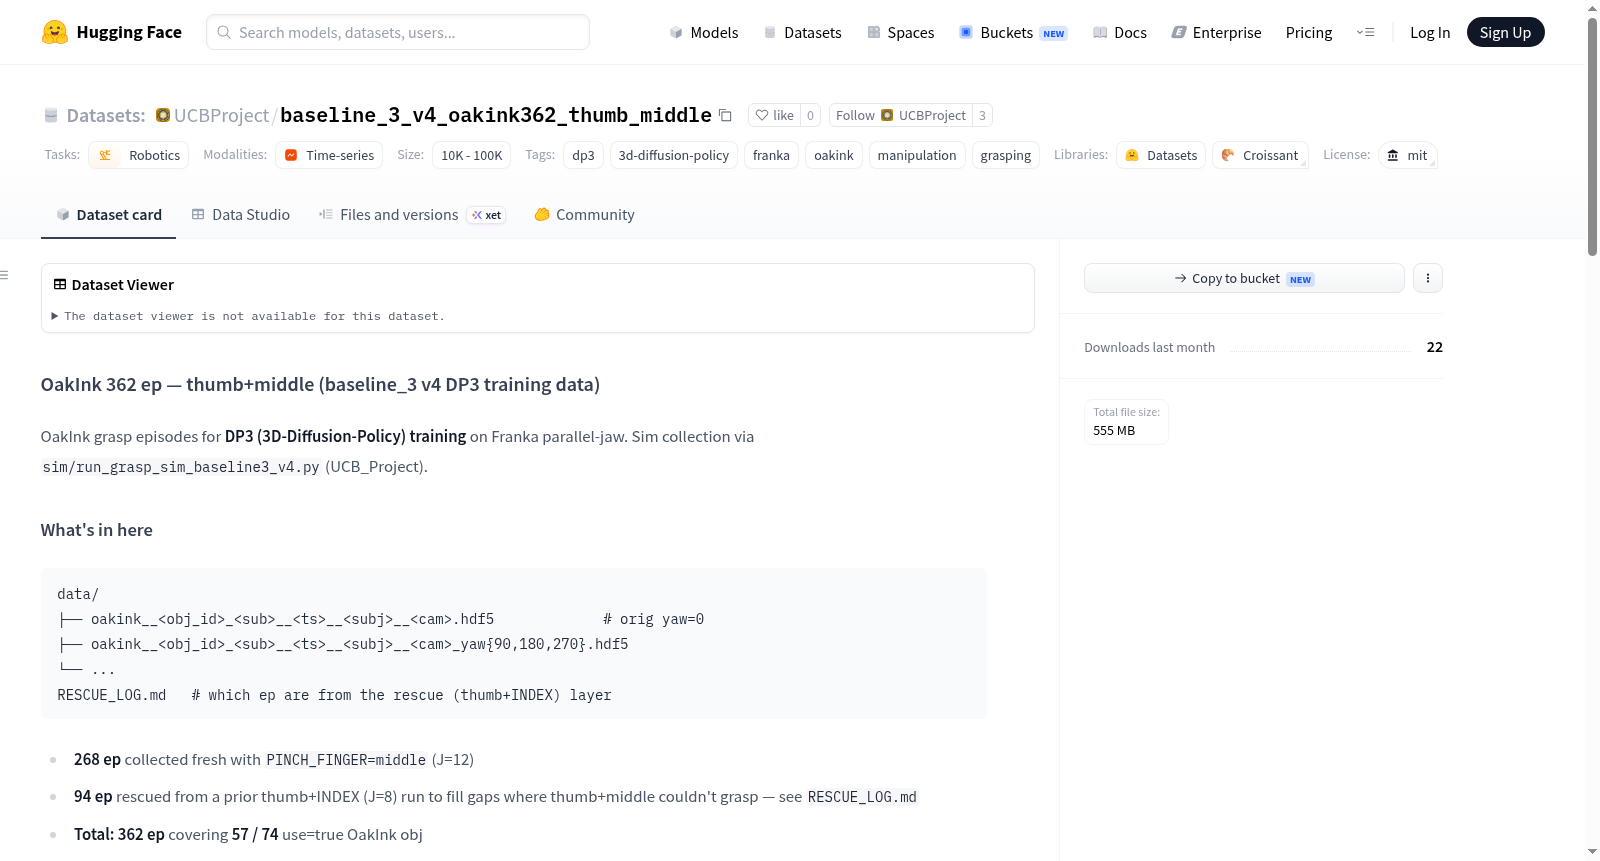Click the Datasets breadcrumb label
This screenshot has width=1600, height=861.
point(105,115)
